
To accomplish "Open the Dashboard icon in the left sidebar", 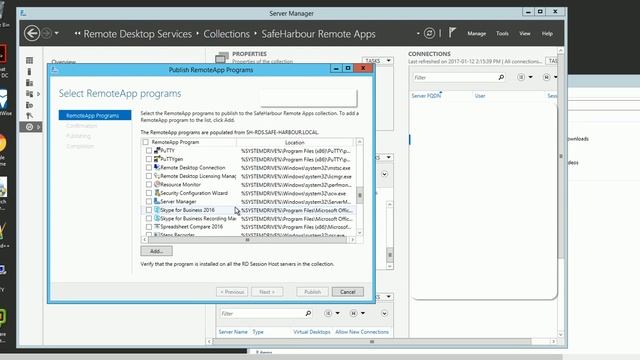I will click(x=29, y=60).
